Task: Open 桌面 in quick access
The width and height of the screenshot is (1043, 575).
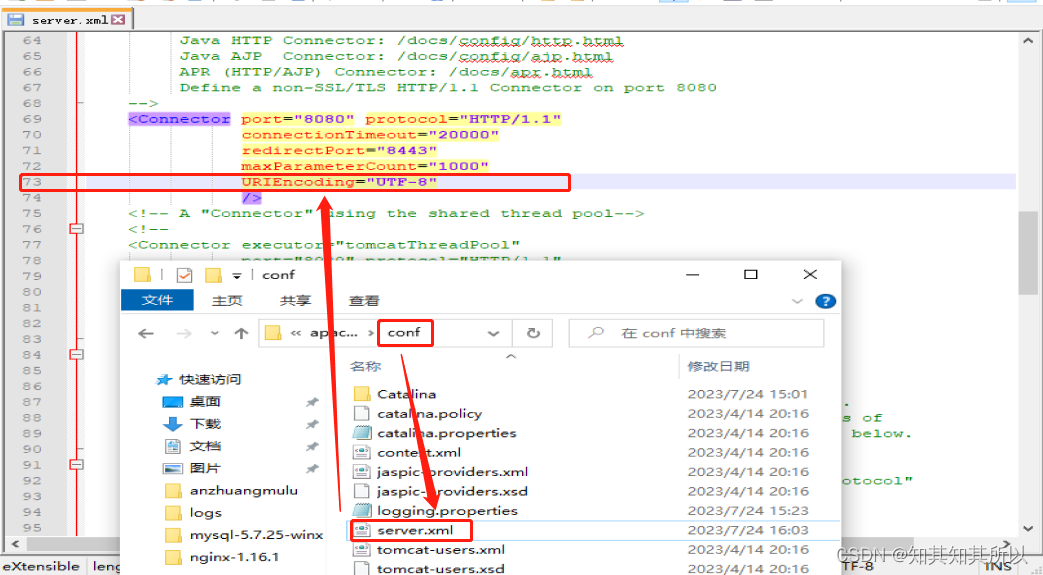Action: 205,401
